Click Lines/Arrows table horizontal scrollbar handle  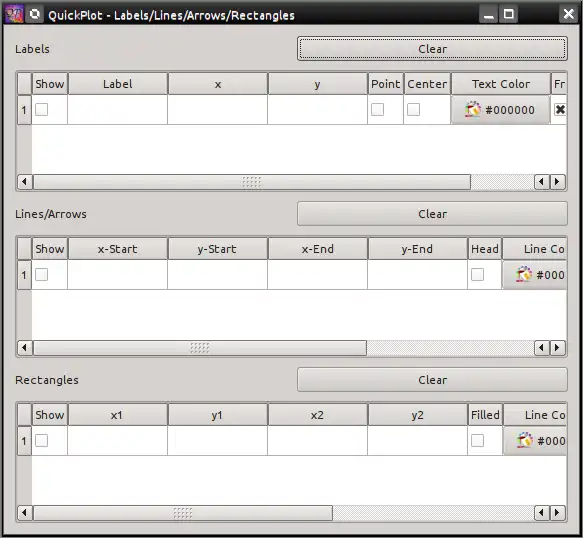(200, 348)
